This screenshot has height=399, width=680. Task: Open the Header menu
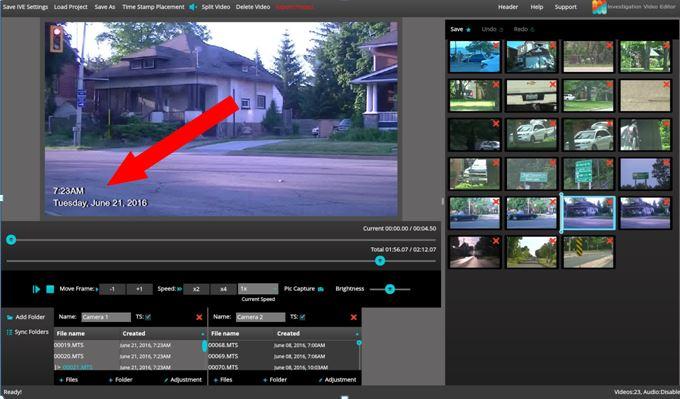pyautogui.click(x=508, y=7)
